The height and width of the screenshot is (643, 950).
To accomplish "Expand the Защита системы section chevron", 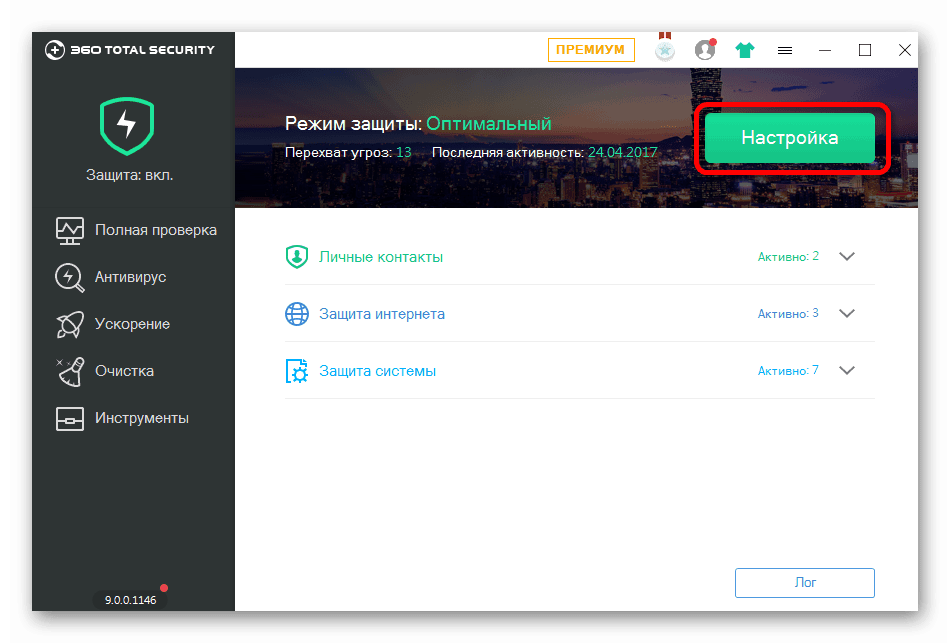I will pos(846,370).
